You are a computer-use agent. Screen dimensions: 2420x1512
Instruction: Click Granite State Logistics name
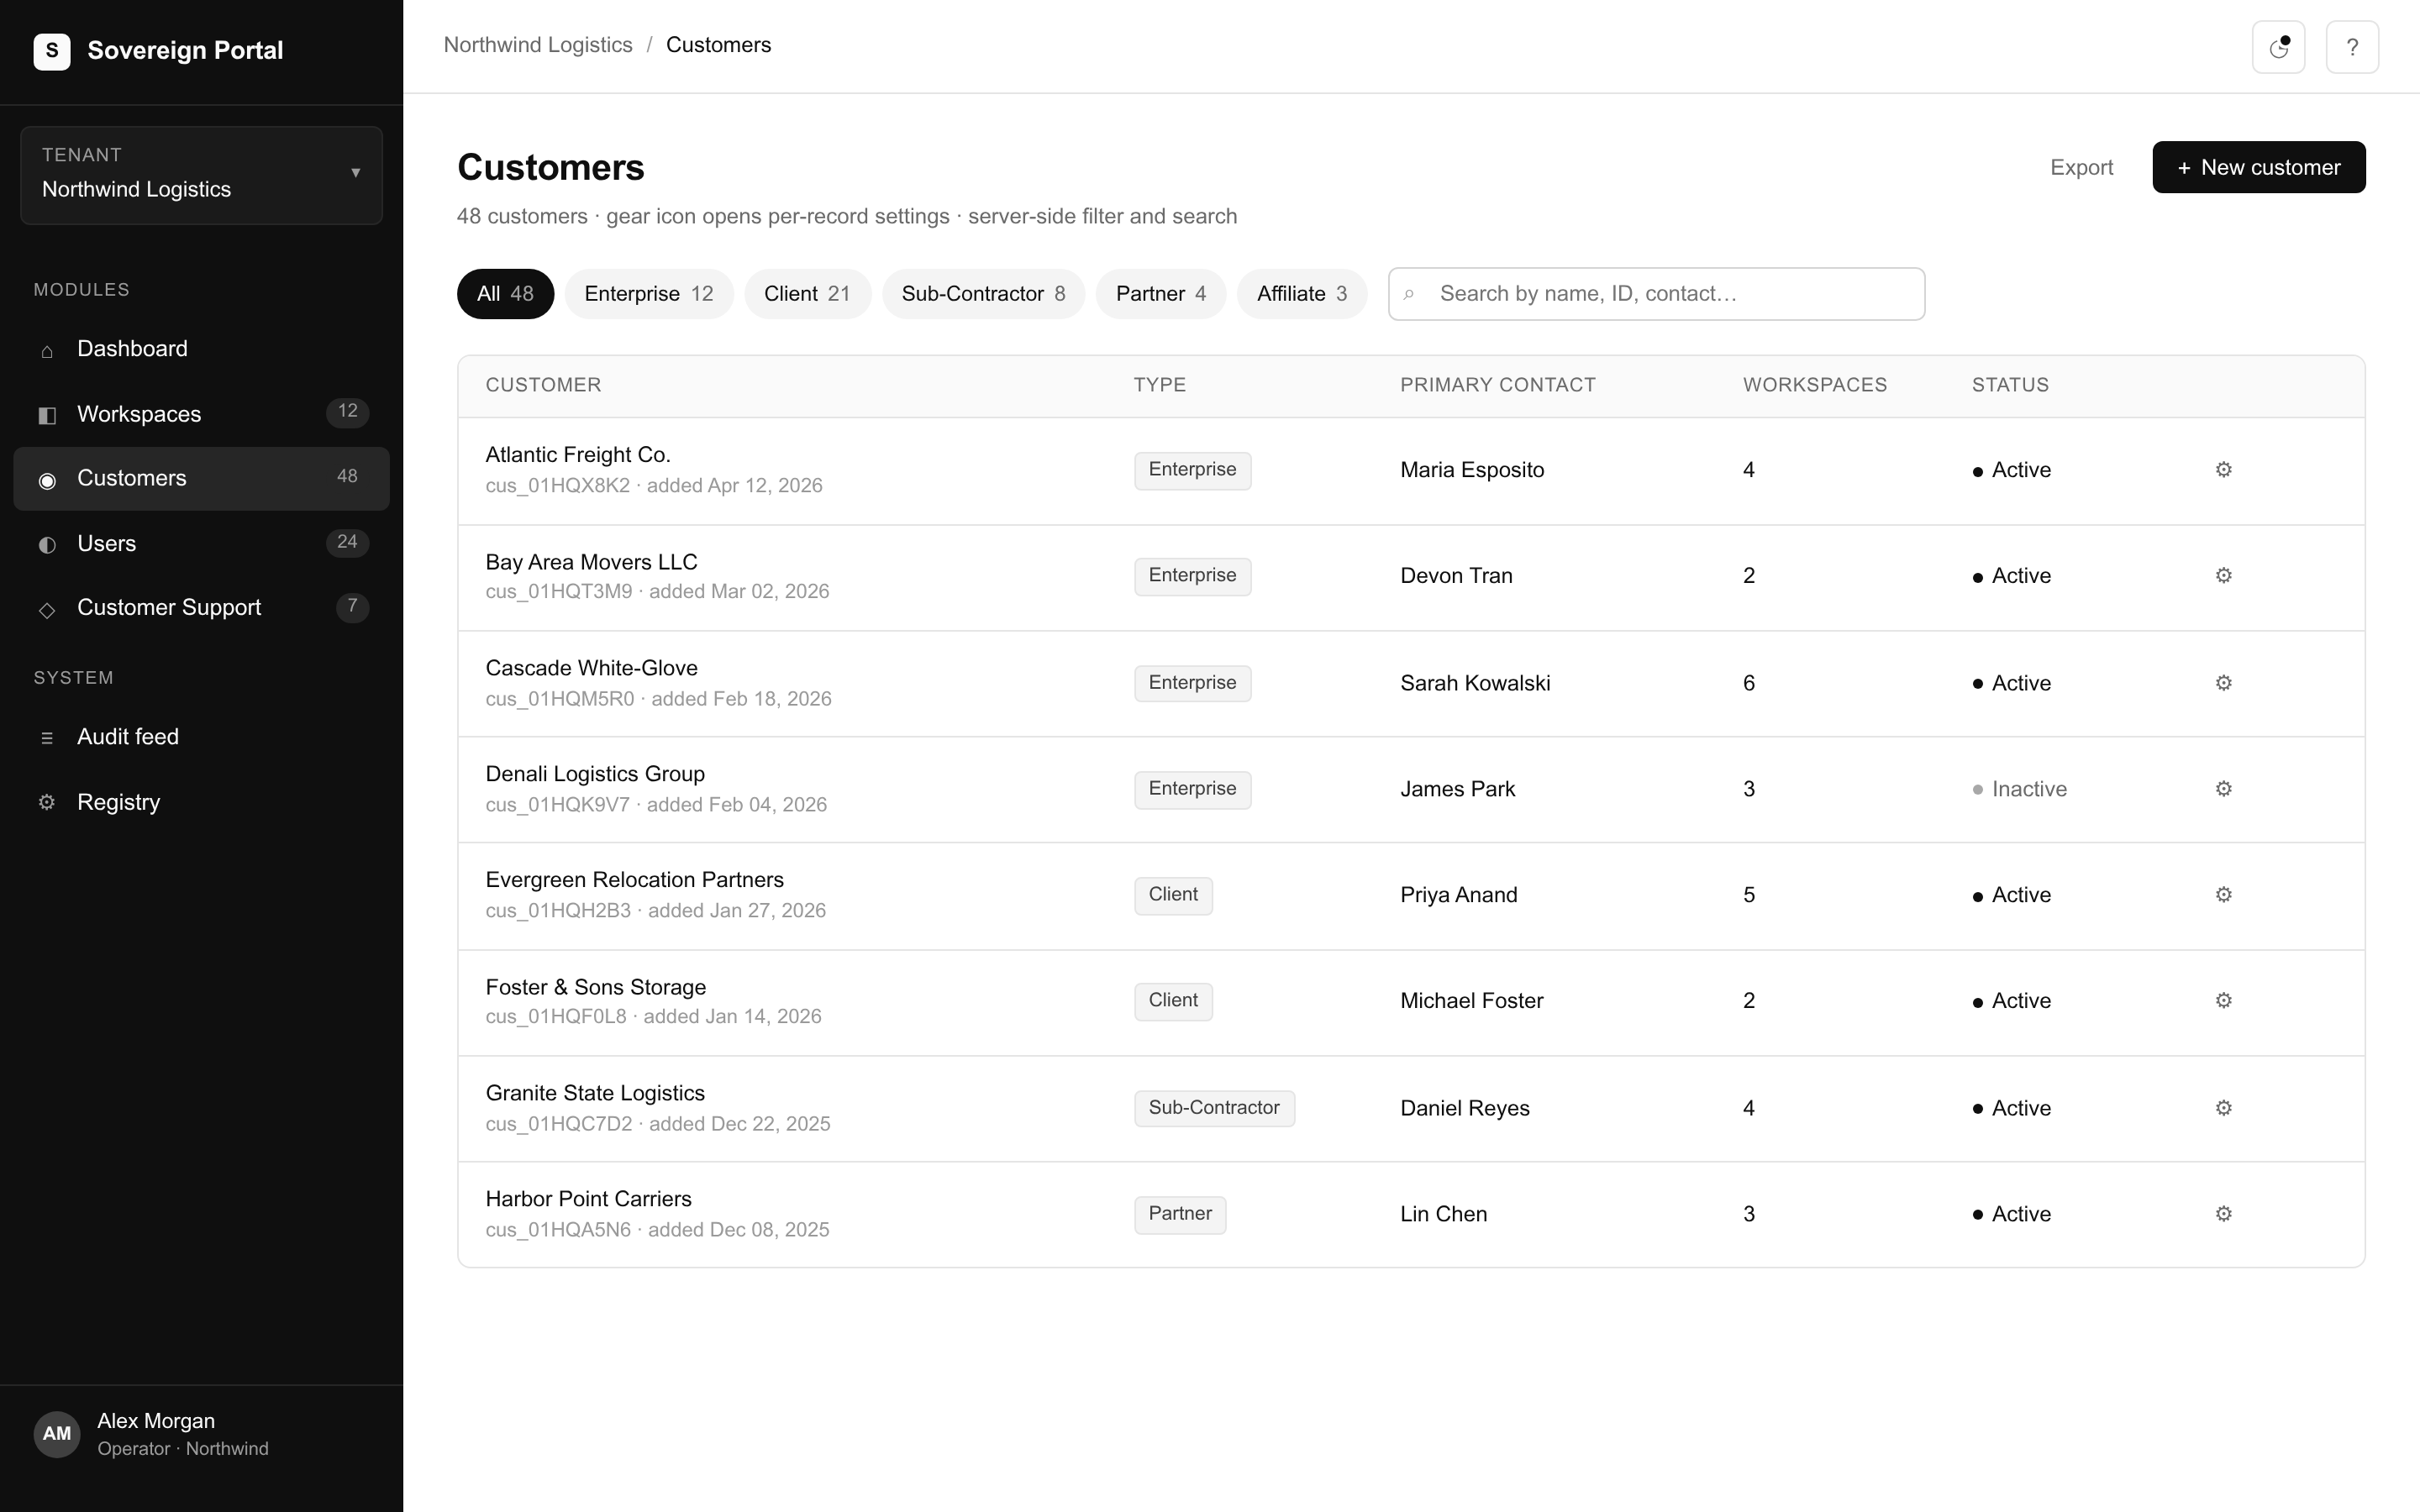595,1093
